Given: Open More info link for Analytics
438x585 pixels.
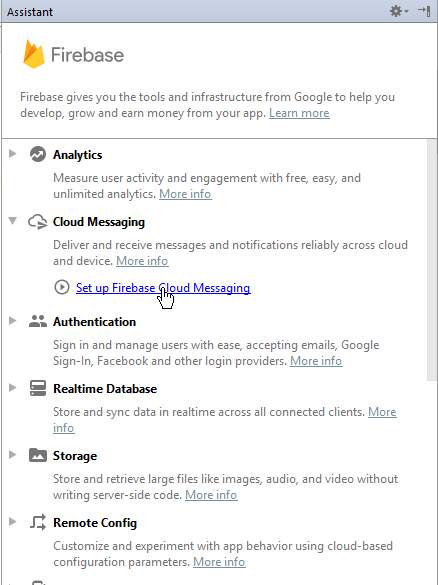Looking at the screenshot, I should 185,194.
